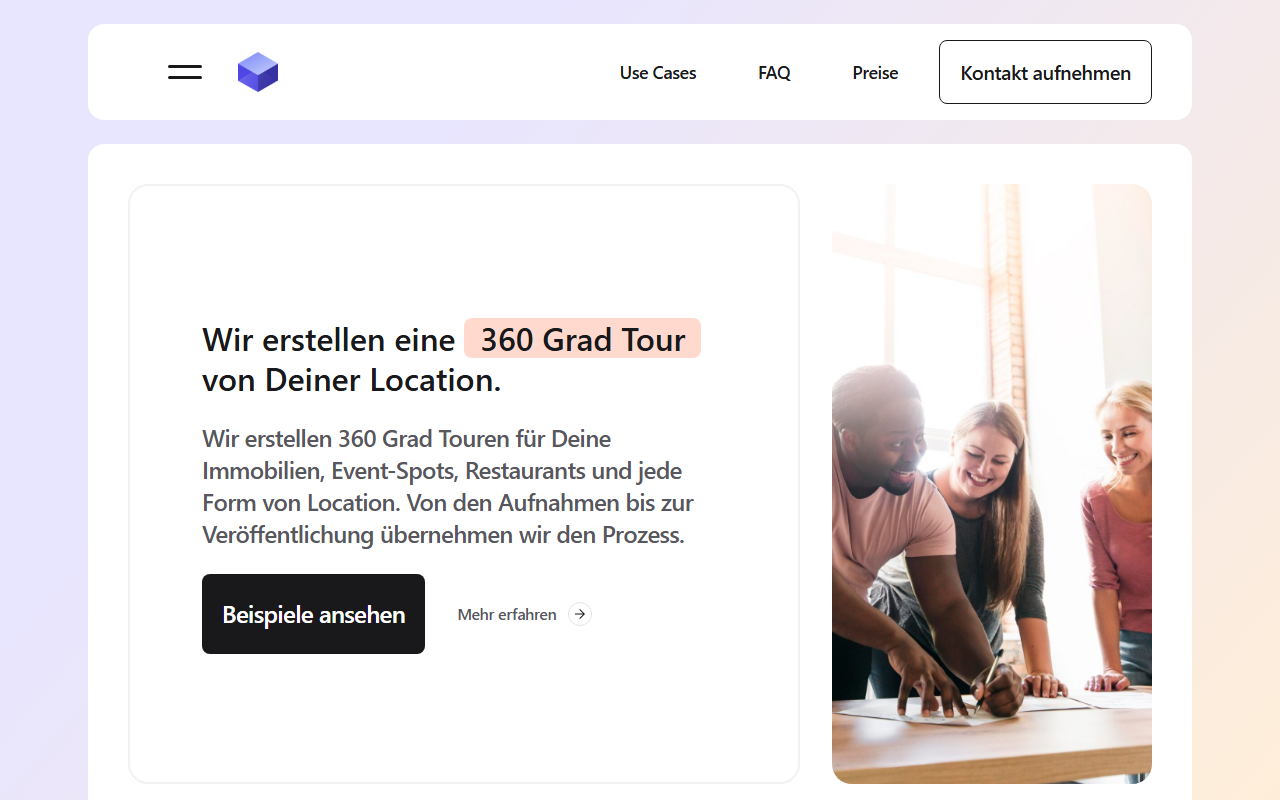The image size is (1280, 800).
Task: Click the highlighted 360 Grad Tour text
Action: [x=582, y=339]
